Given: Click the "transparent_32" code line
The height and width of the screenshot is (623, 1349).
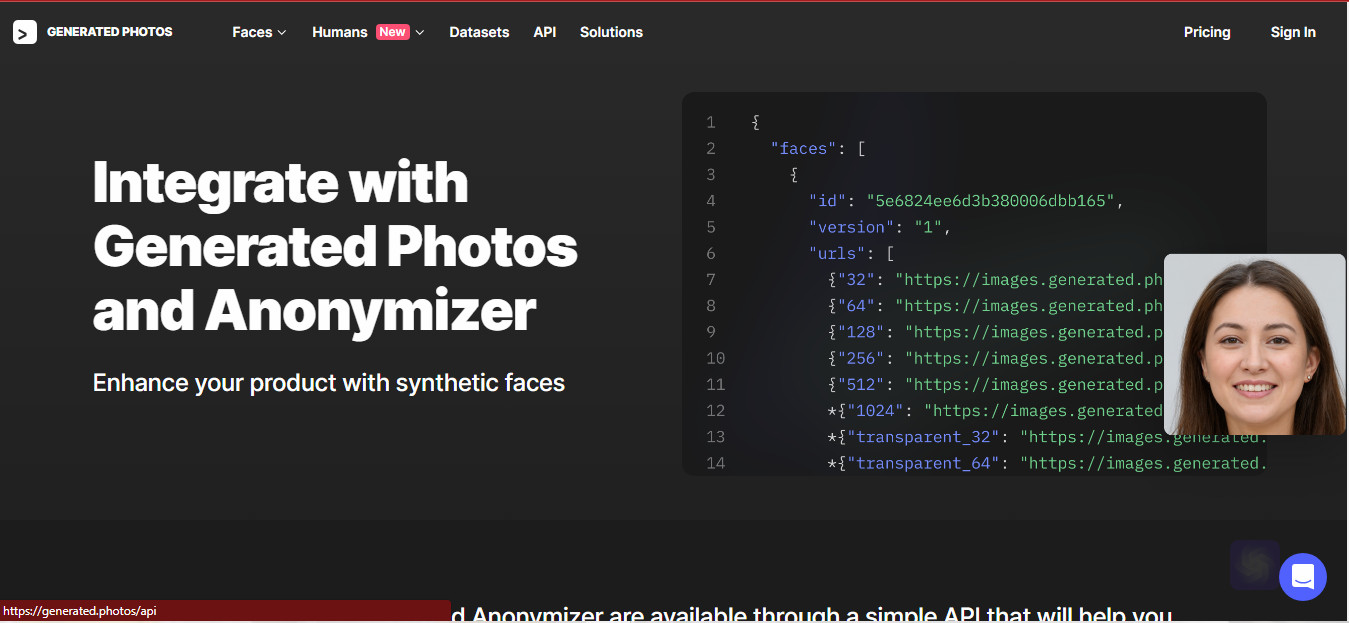Looking at the screenshot, I should click(1047, 437).
